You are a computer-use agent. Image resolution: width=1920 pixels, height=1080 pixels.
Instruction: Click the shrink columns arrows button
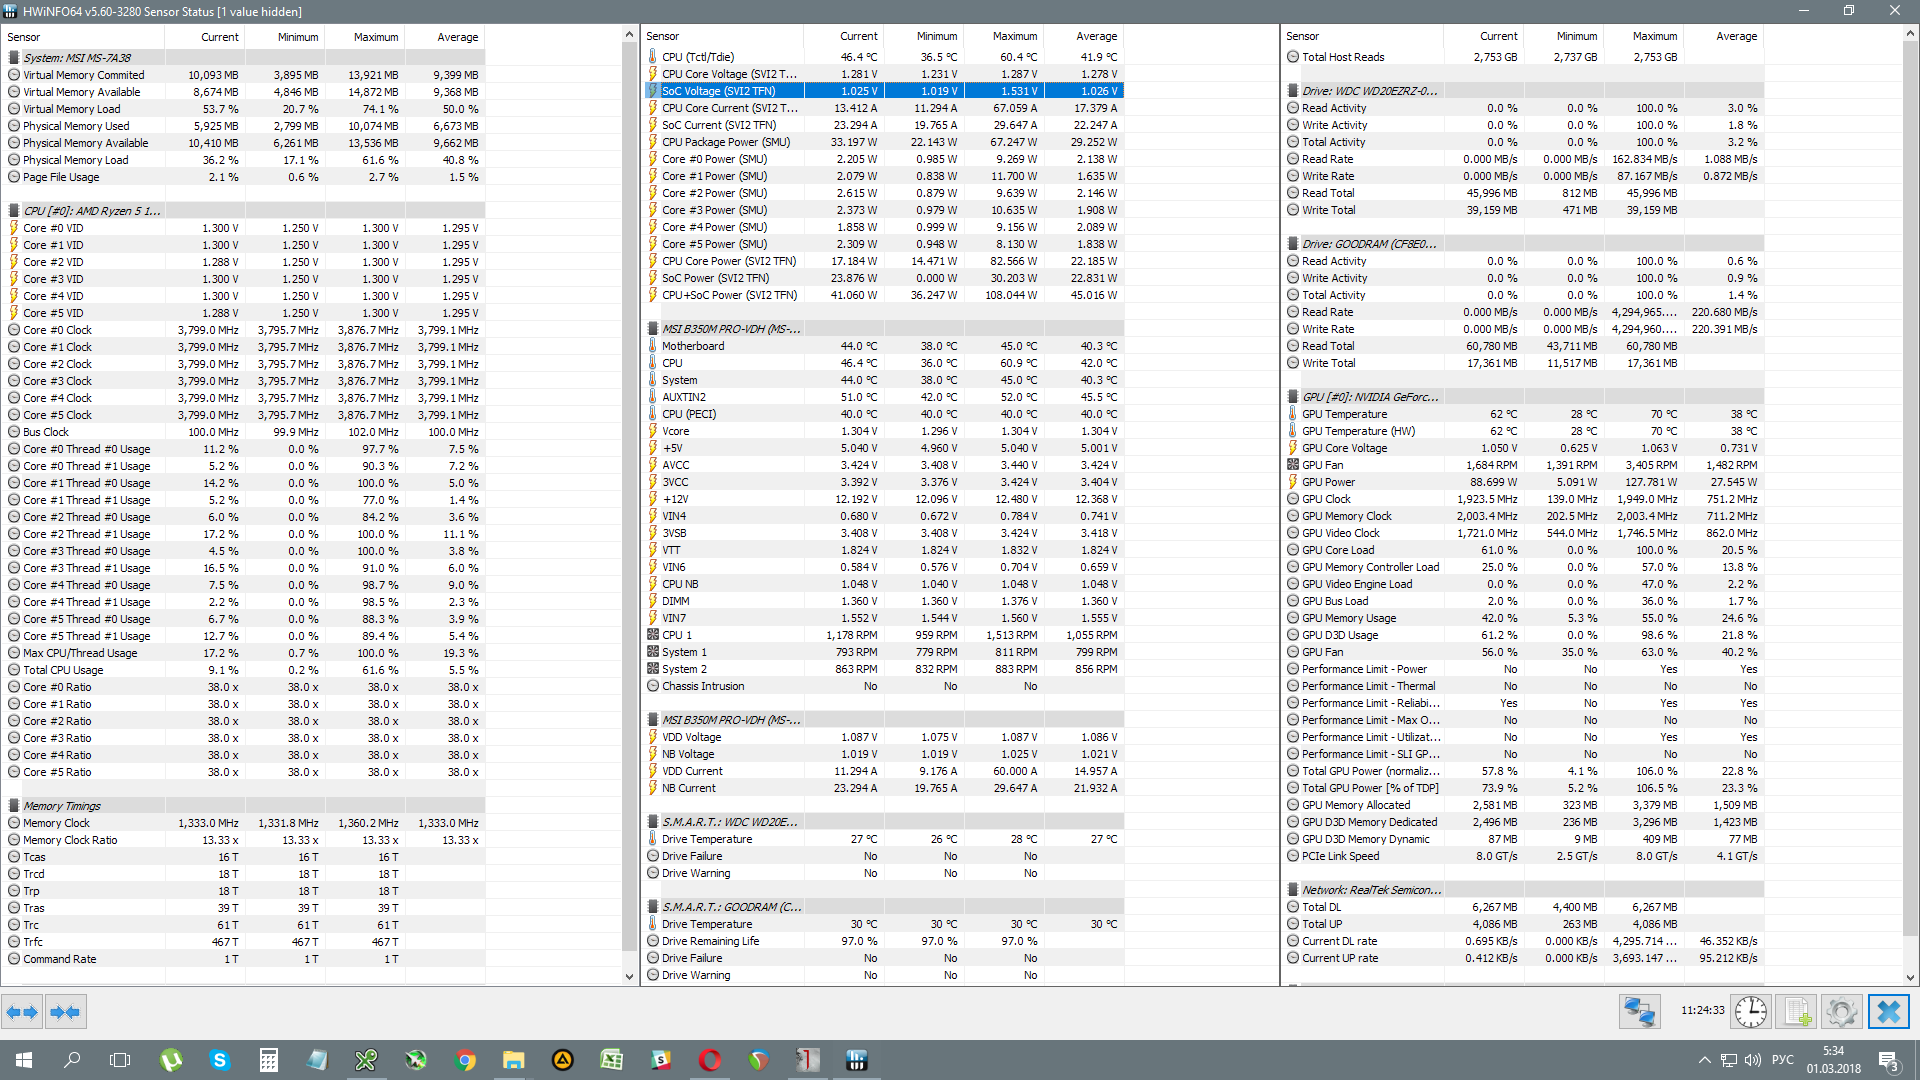click(65, 1012)
